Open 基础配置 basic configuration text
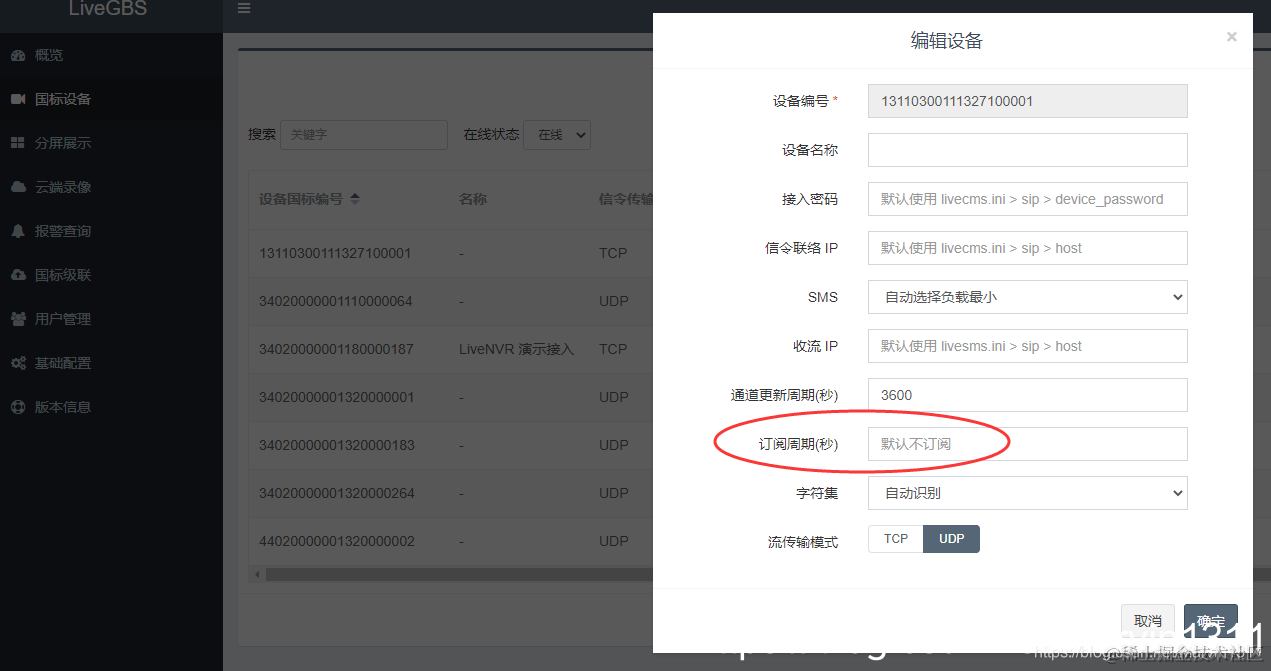 63,363
